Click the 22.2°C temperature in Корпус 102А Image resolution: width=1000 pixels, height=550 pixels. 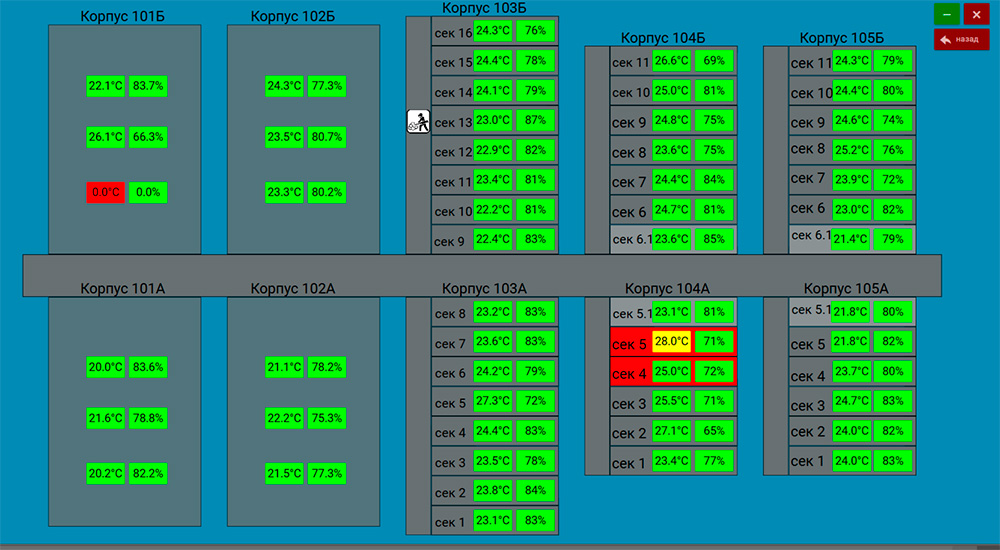pos(284,417)
